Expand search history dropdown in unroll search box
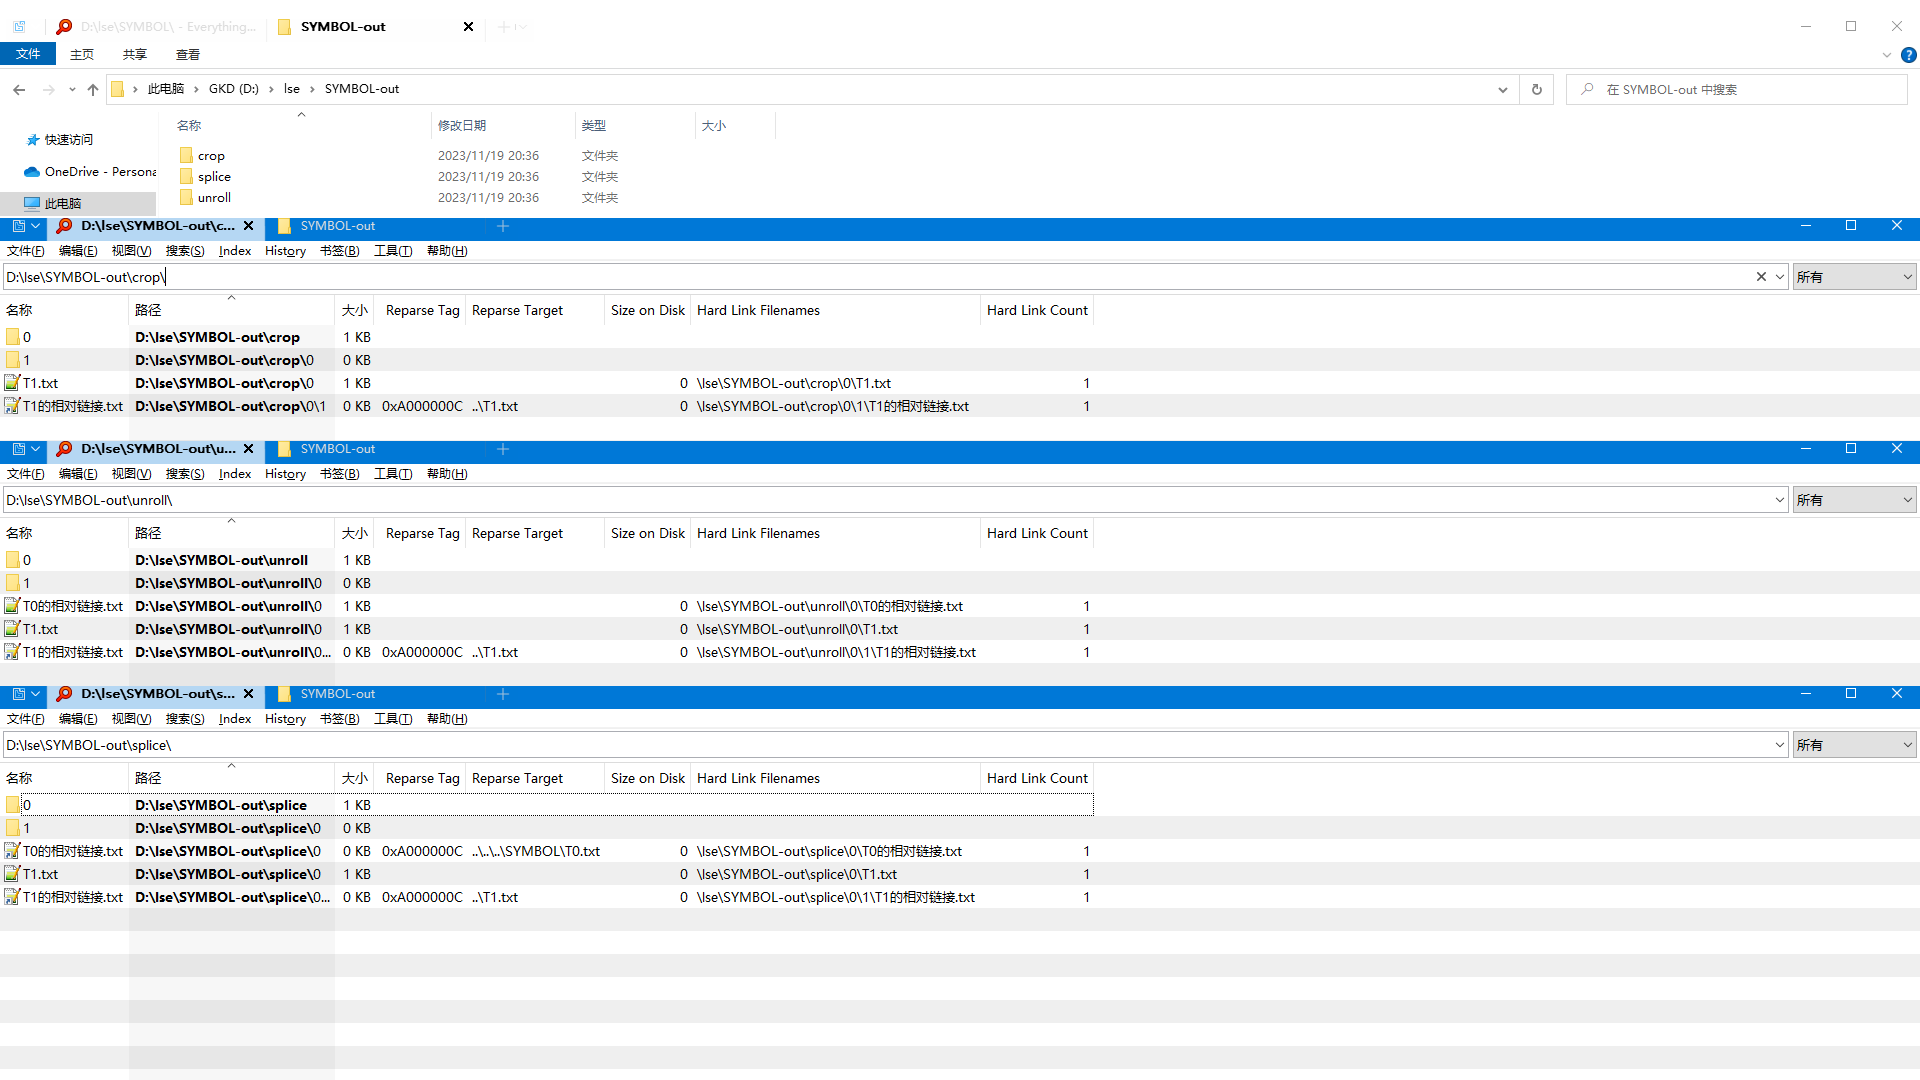This screenshot has height=1080, width=1920. (1779, 500)
